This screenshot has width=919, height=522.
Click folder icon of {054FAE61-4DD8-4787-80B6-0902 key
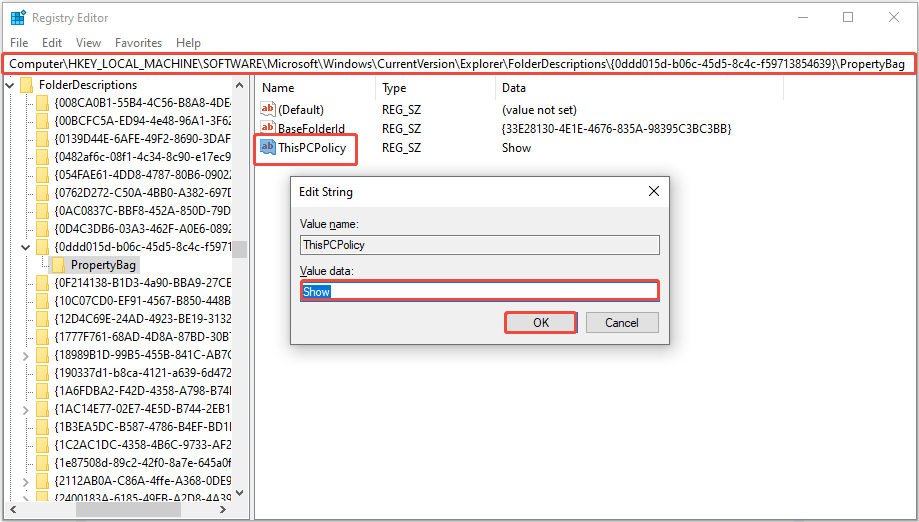(x=43, y=175)
